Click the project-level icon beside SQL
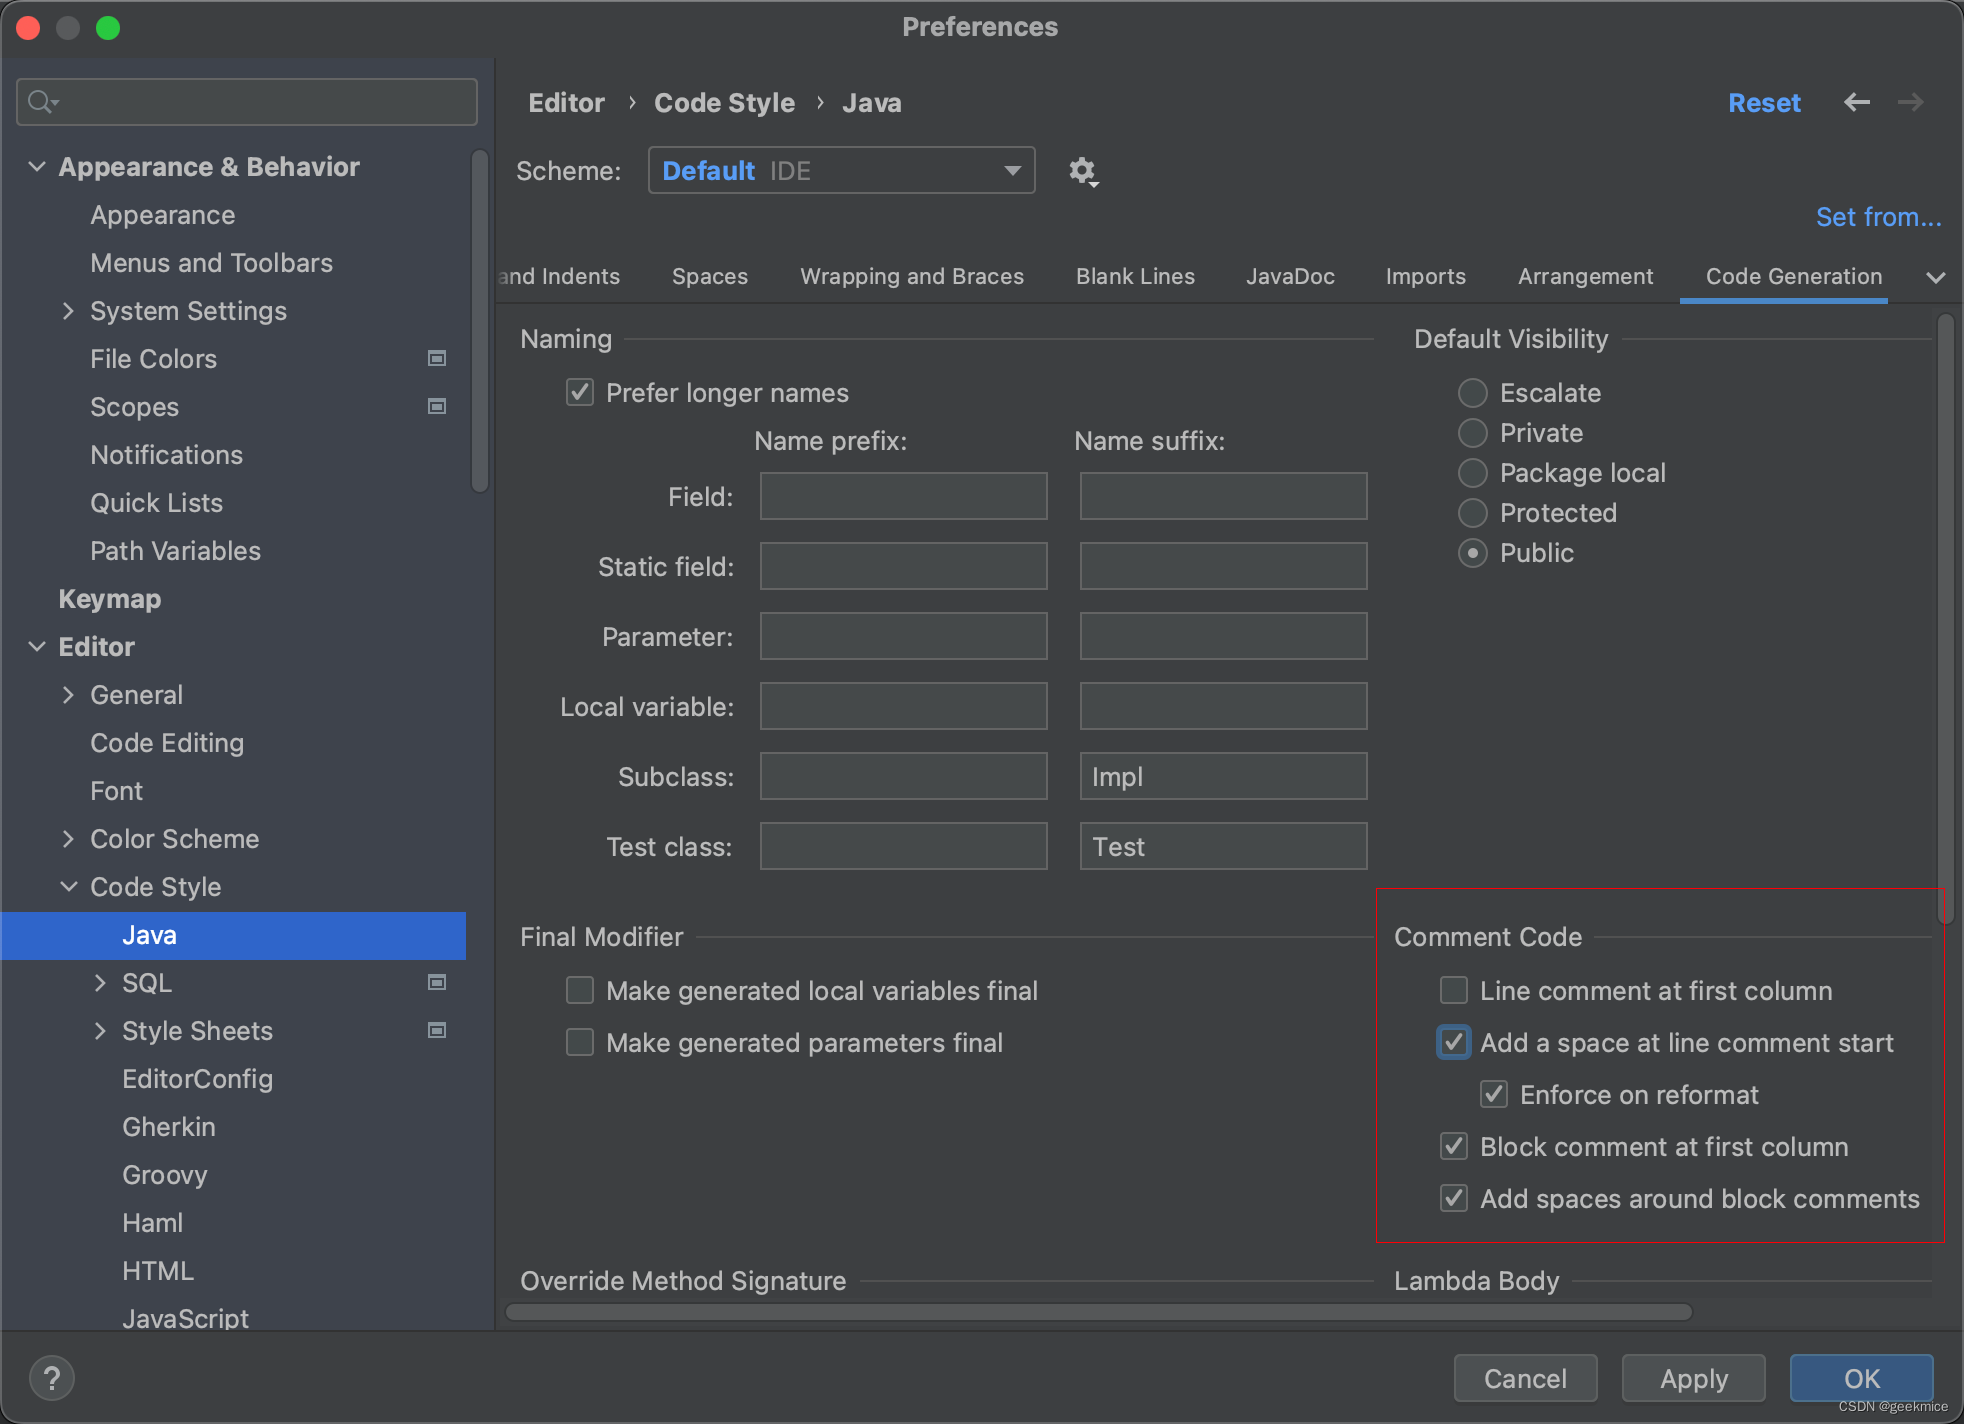 [x=437, y=982]
